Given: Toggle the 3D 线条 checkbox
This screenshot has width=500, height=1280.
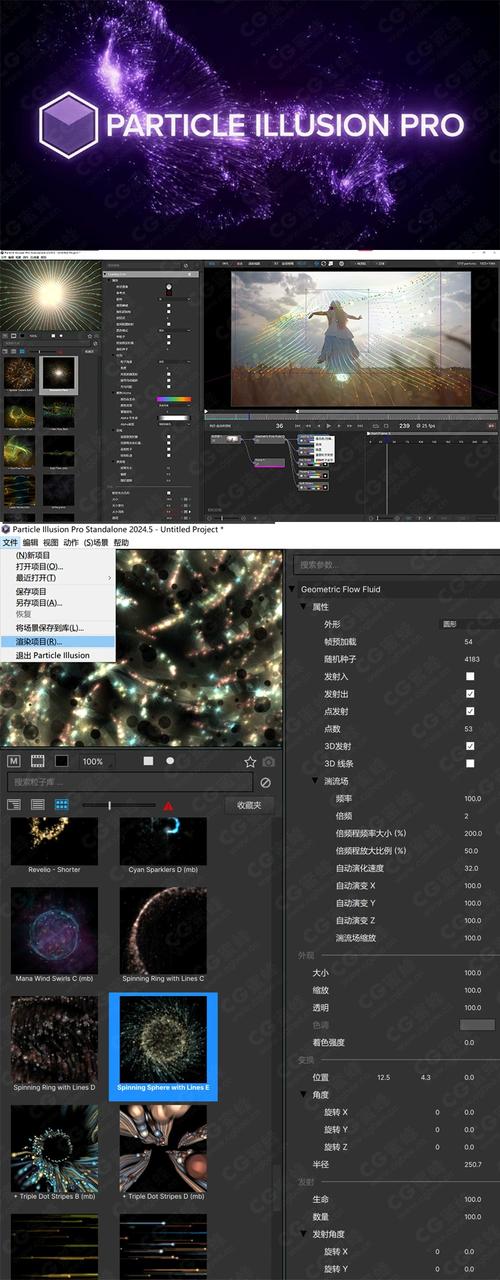Looking at the screenshot, I should (470, 763).
